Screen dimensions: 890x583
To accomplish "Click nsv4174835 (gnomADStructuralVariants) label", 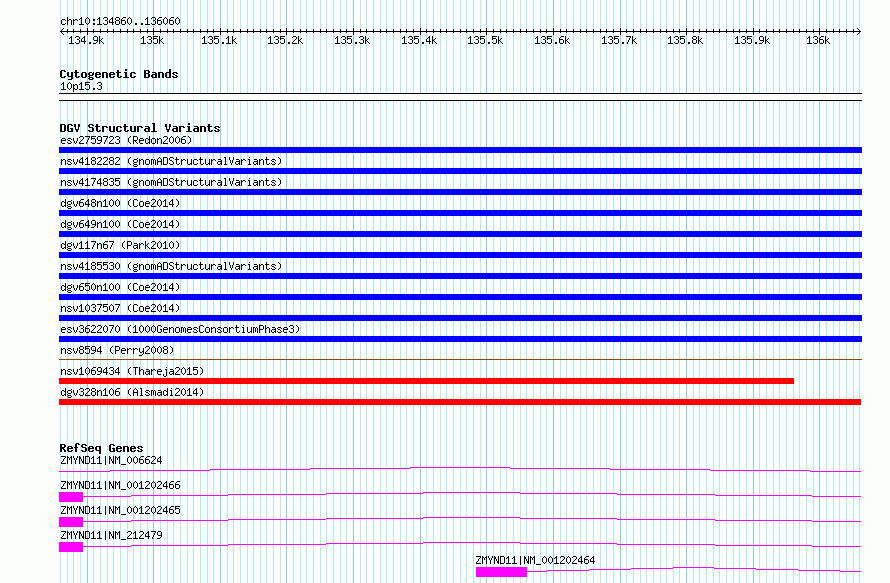I will pos(171,182).
